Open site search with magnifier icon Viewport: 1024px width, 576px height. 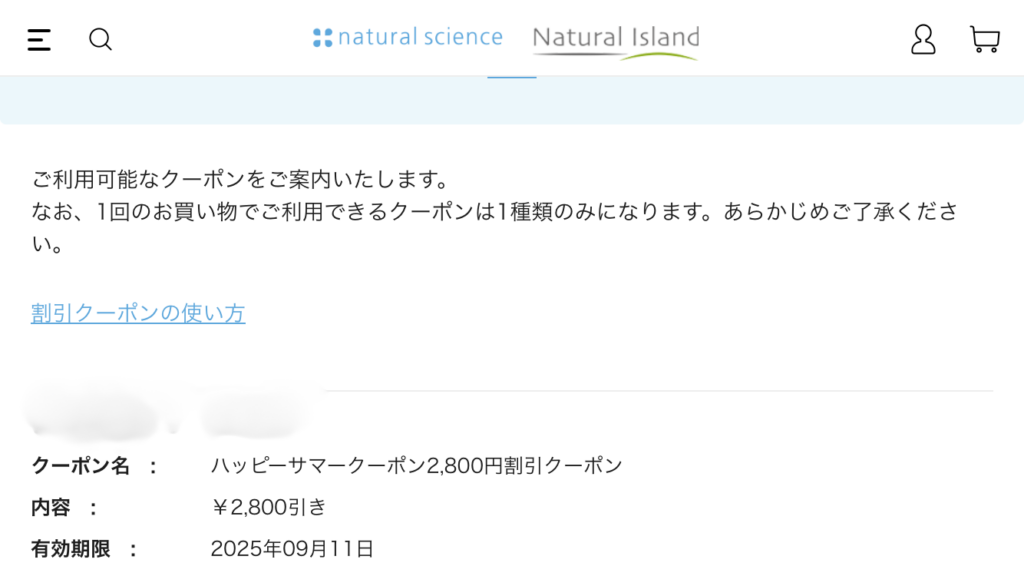pyautogui.click(x=100, y=39)
